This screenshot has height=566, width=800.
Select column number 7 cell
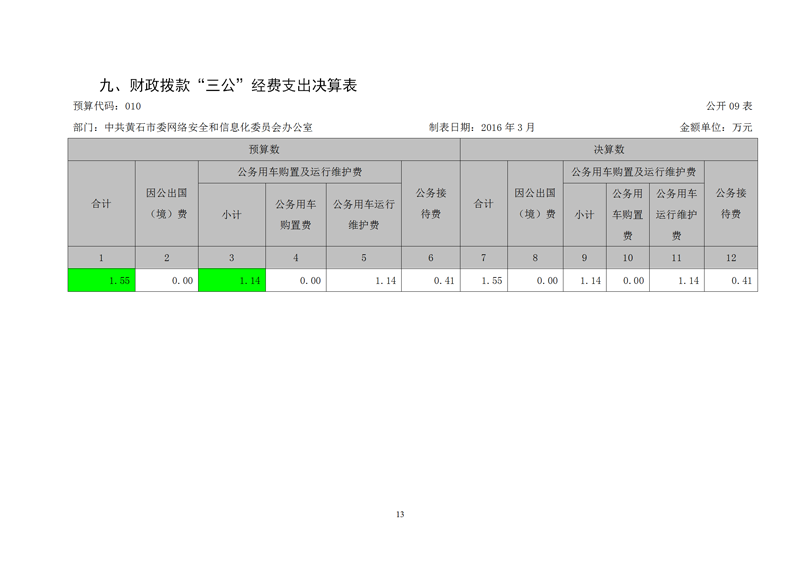484,258
